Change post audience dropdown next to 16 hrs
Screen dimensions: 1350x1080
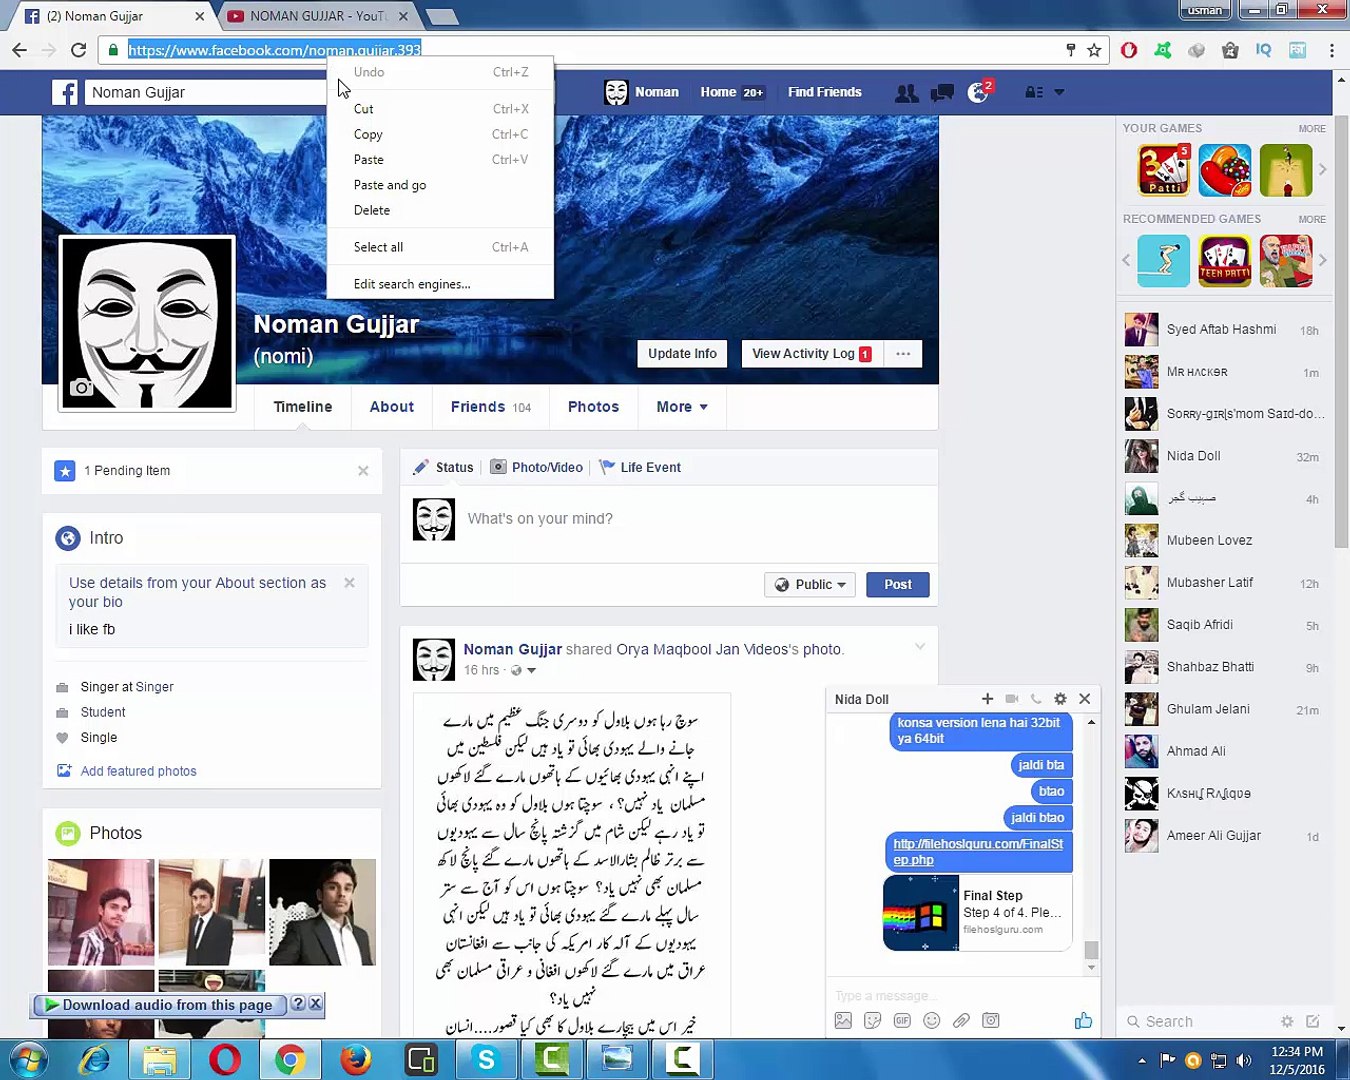[524, 671]
